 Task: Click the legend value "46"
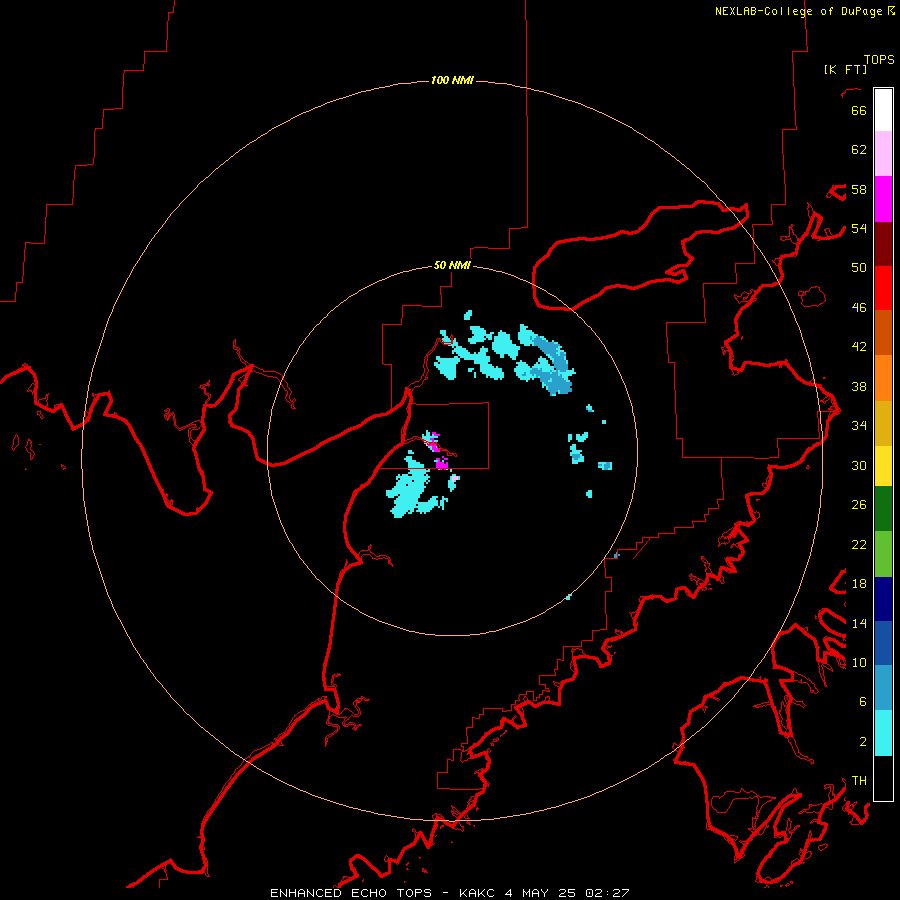point(859,308)
